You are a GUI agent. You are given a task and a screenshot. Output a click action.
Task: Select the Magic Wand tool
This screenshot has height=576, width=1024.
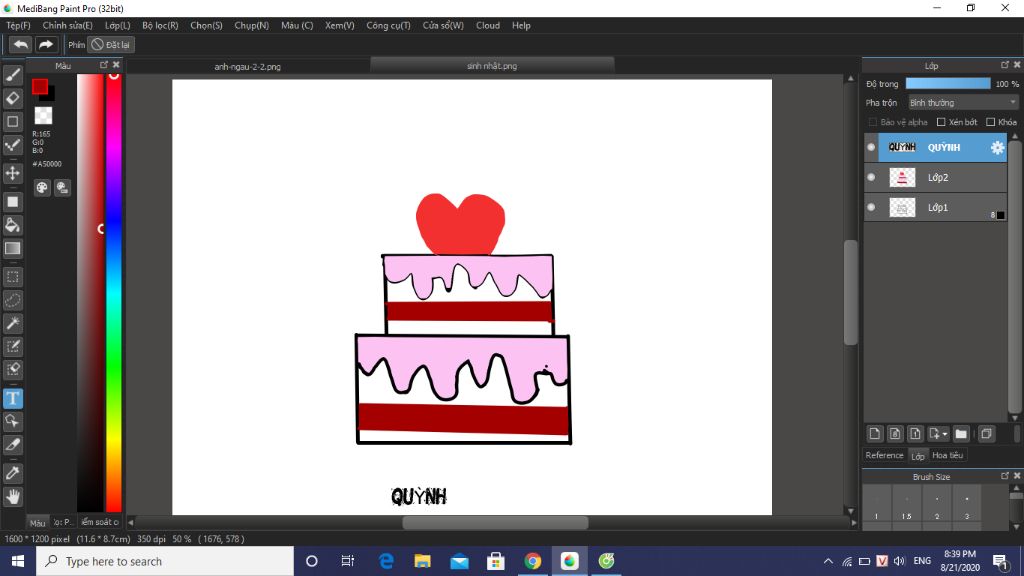pos(12,323)
